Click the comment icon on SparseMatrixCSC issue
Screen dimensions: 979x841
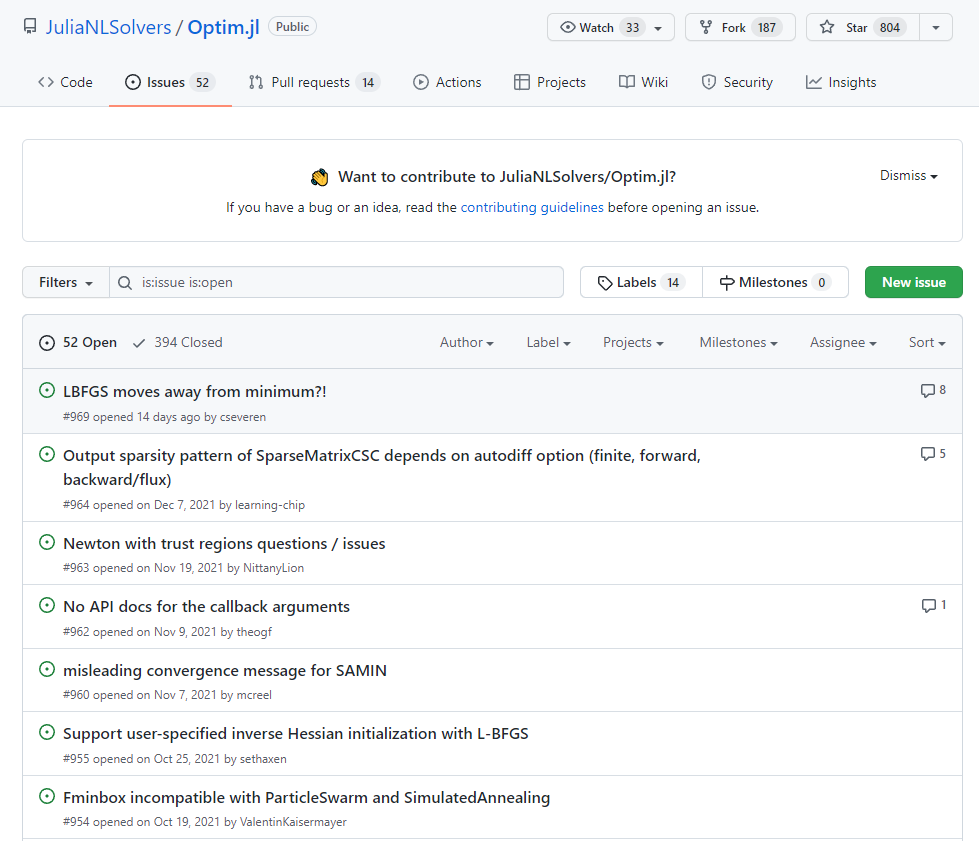pyautogui.click(x=927, y=454)
